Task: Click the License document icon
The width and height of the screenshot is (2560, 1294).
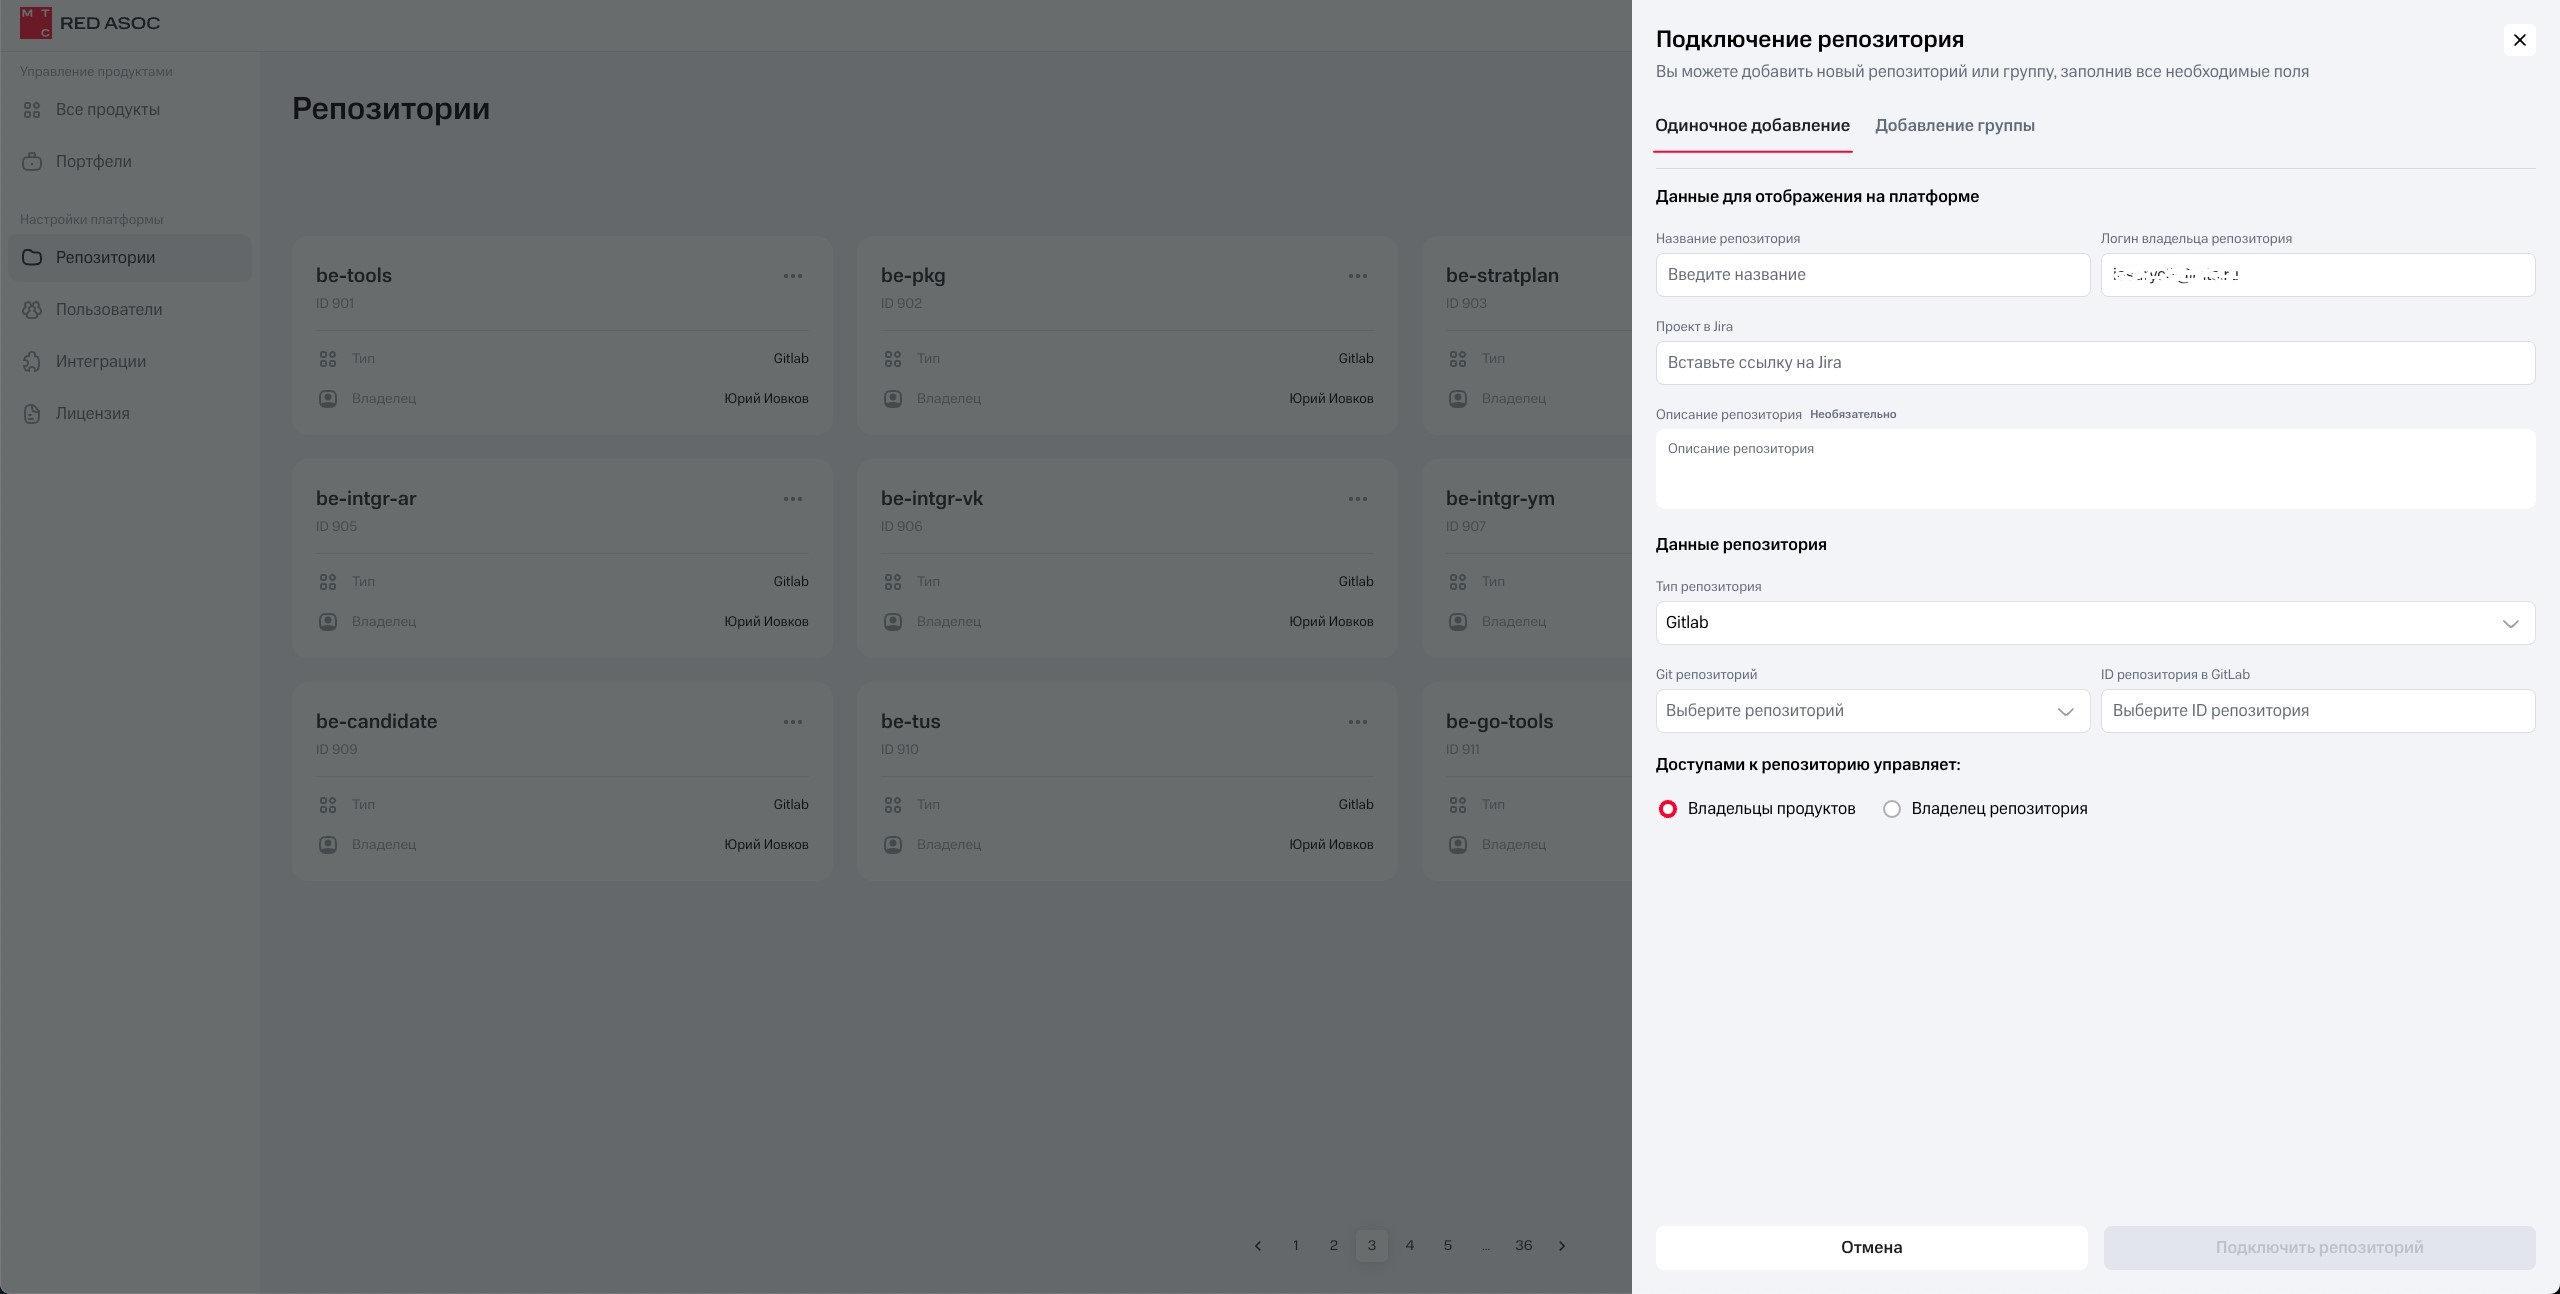Action: (32, 414)
